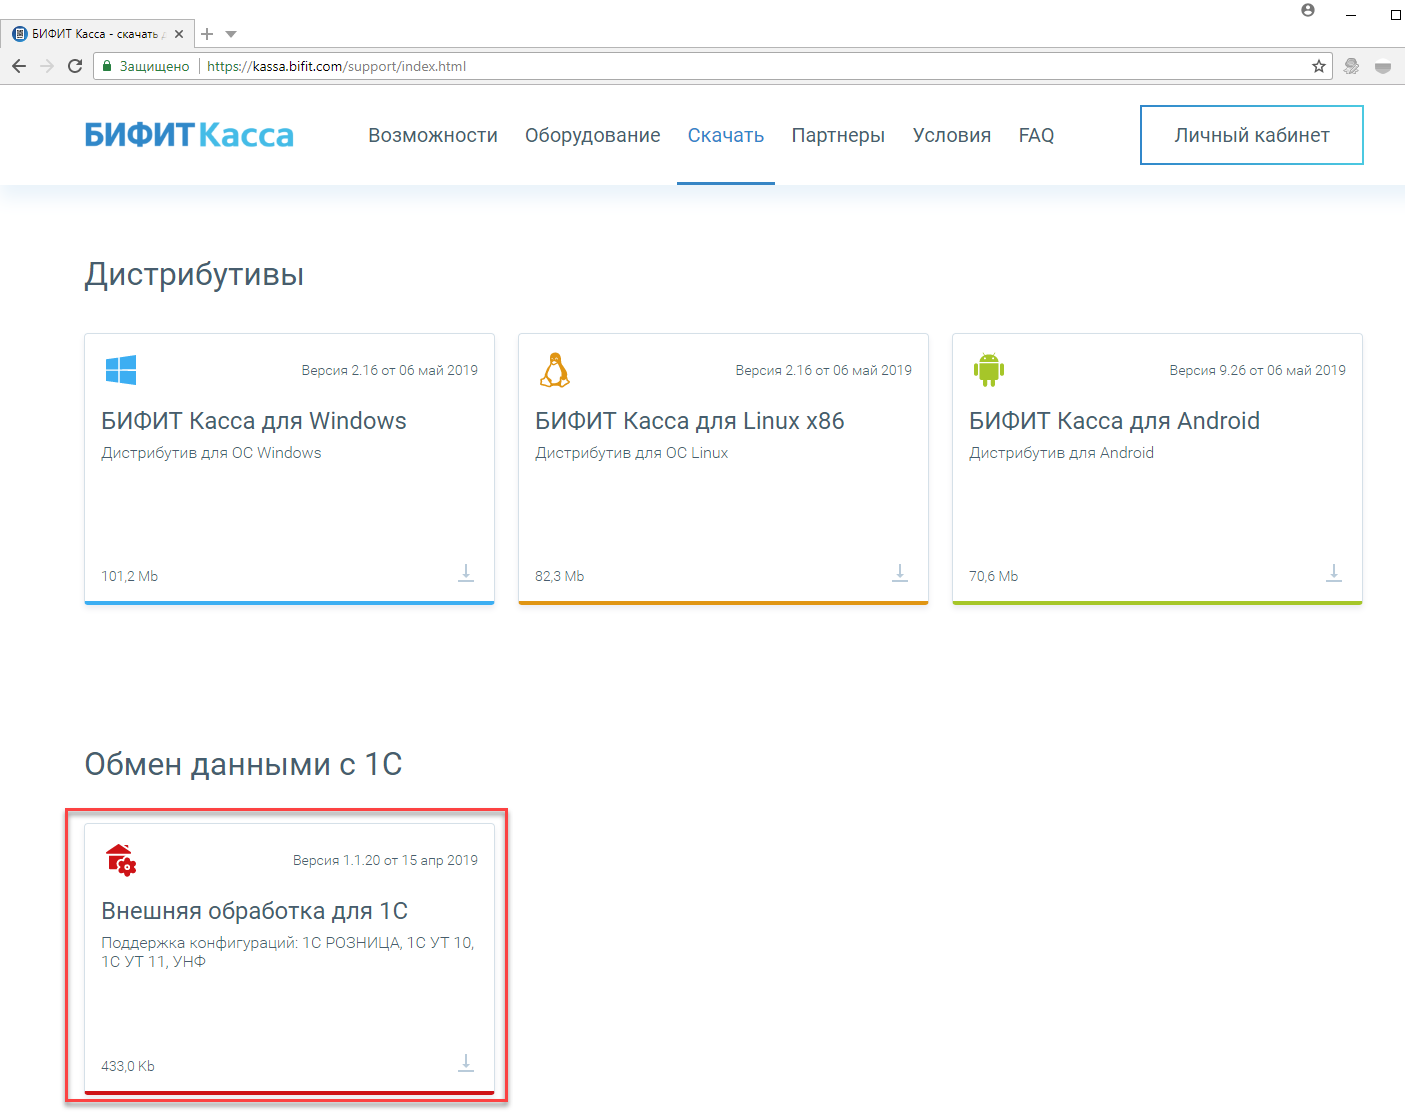Click the green Android robot icon

coord(989,370)
